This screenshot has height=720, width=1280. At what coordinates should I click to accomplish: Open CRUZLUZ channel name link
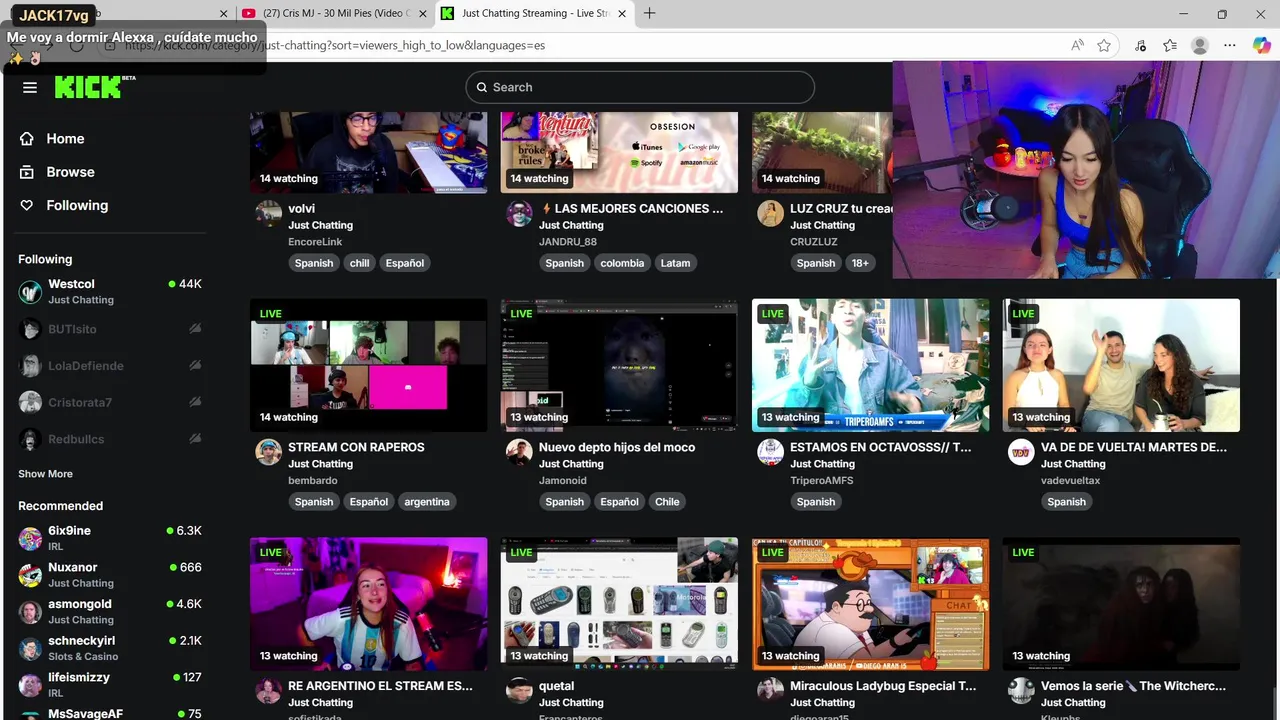pos(814,242)
